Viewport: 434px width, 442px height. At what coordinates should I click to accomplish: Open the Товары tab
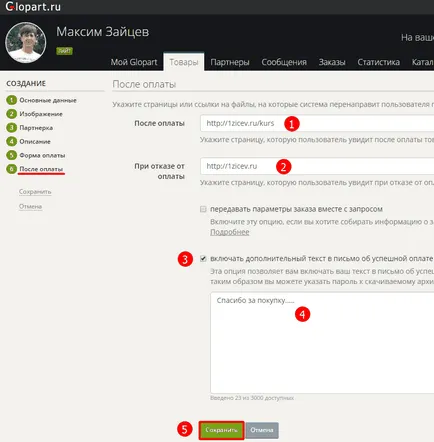(x=184, y=62)
